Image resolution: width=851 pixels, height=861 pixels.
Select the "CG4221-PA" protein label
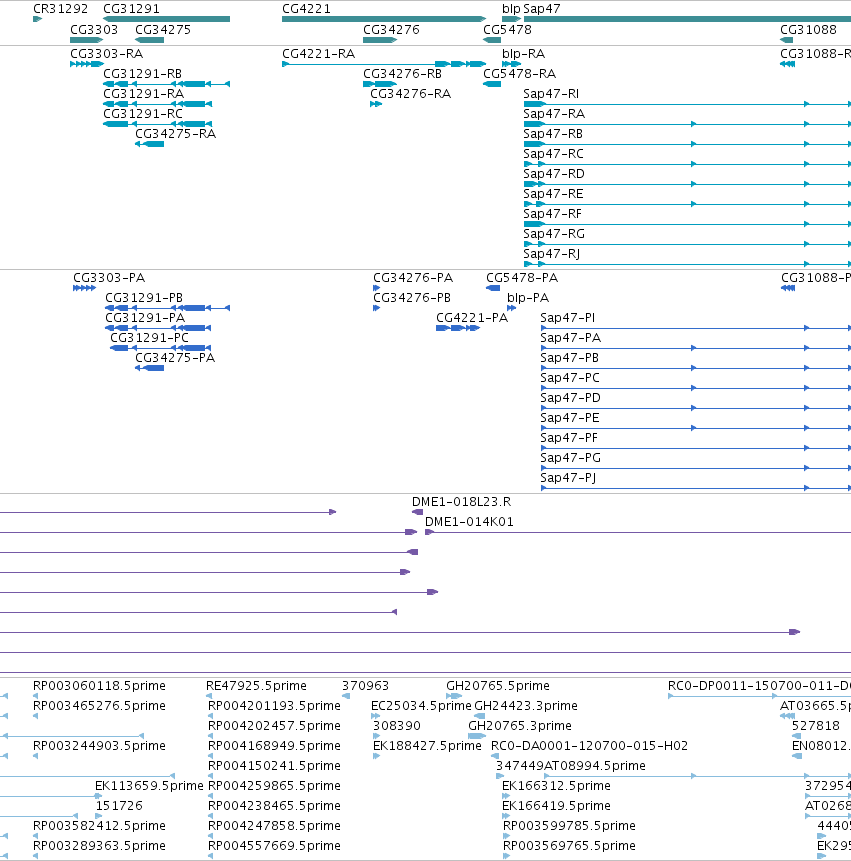coord(472,318)
